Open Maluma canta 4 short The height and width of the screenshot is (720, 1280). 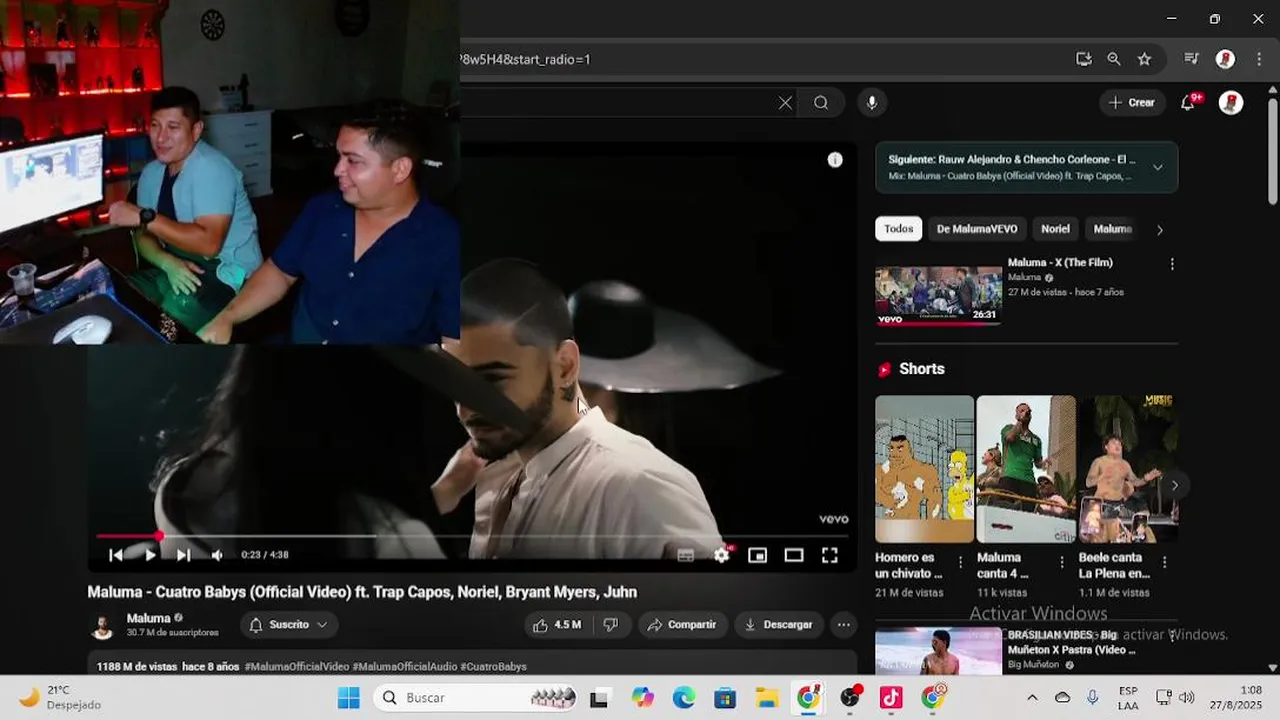coord(1026,469)
